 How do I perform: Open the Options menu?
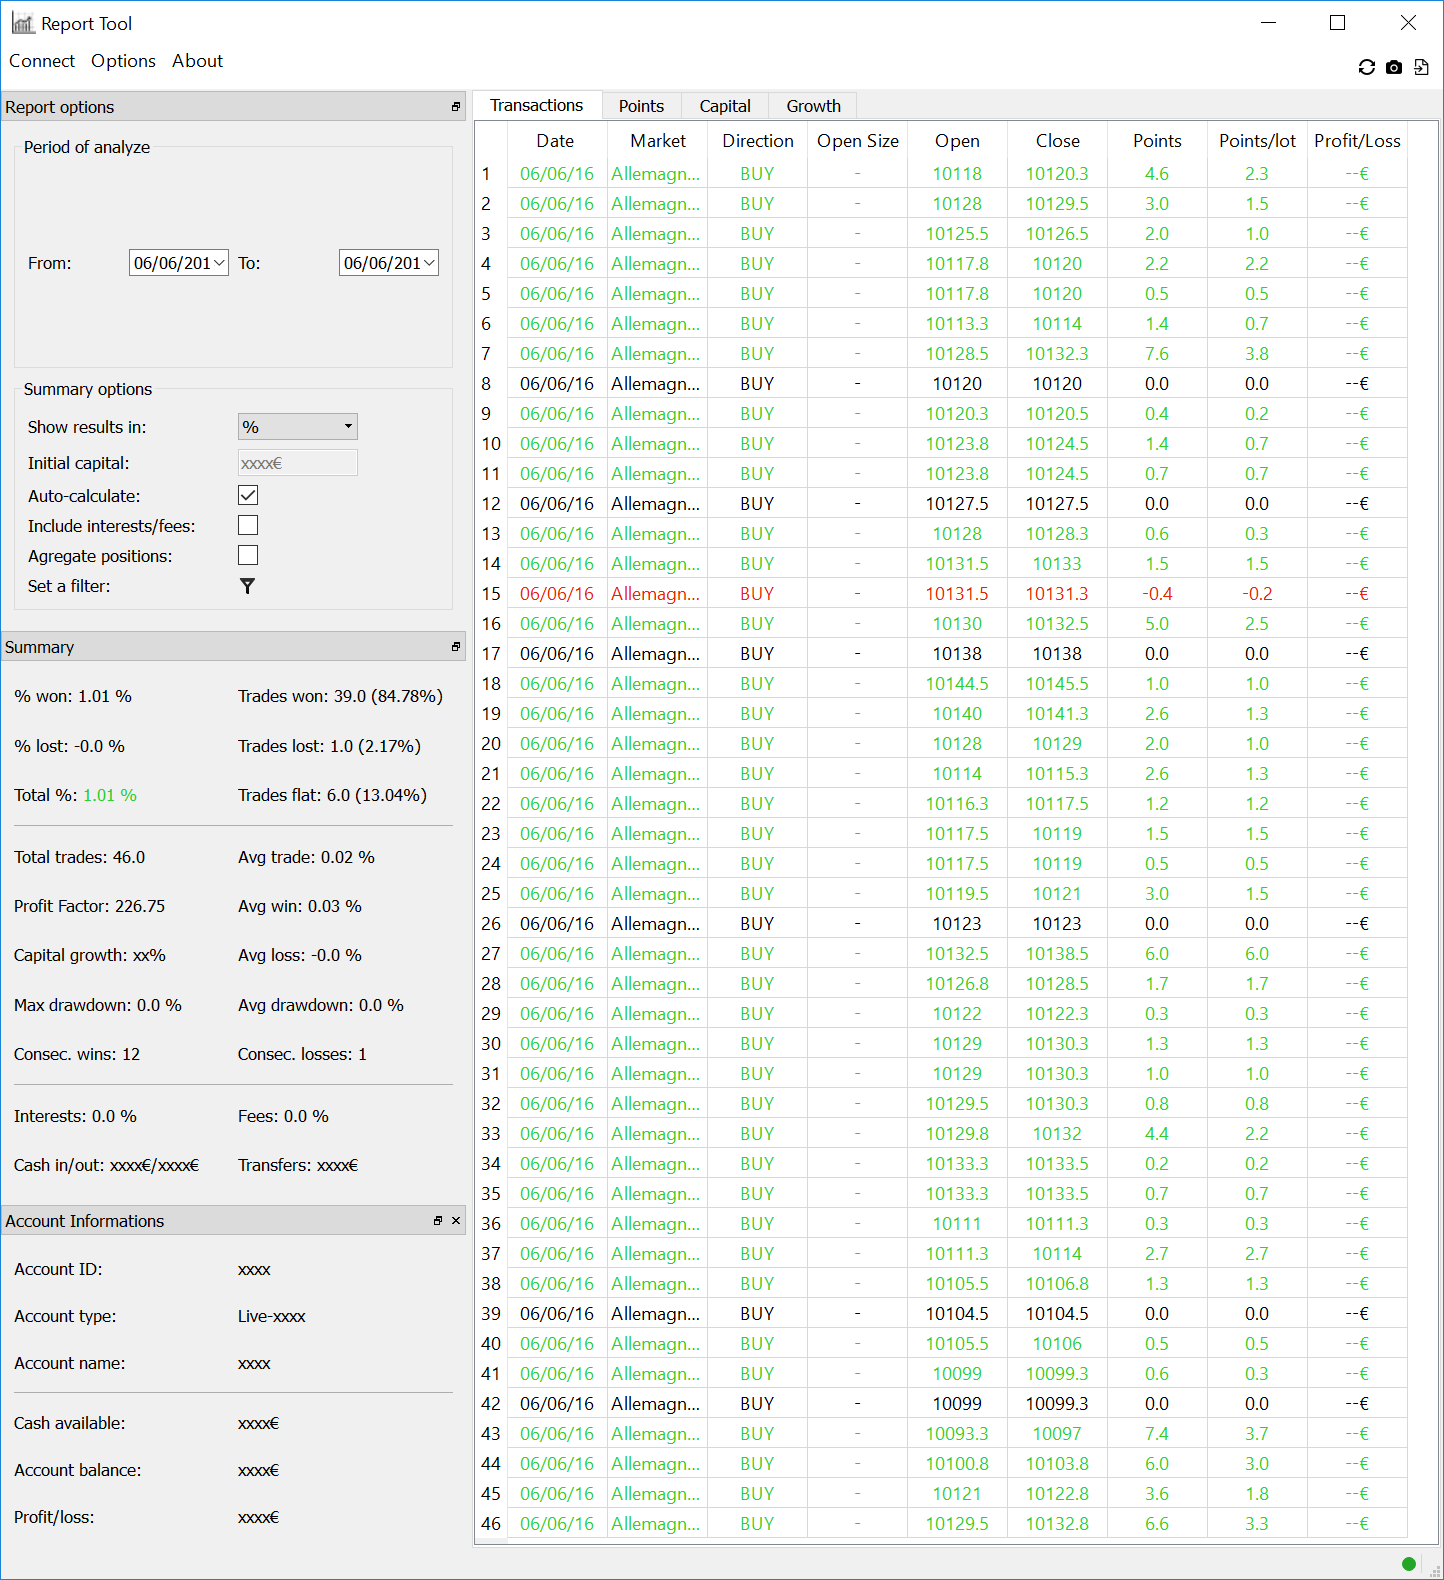coord(123,61)
